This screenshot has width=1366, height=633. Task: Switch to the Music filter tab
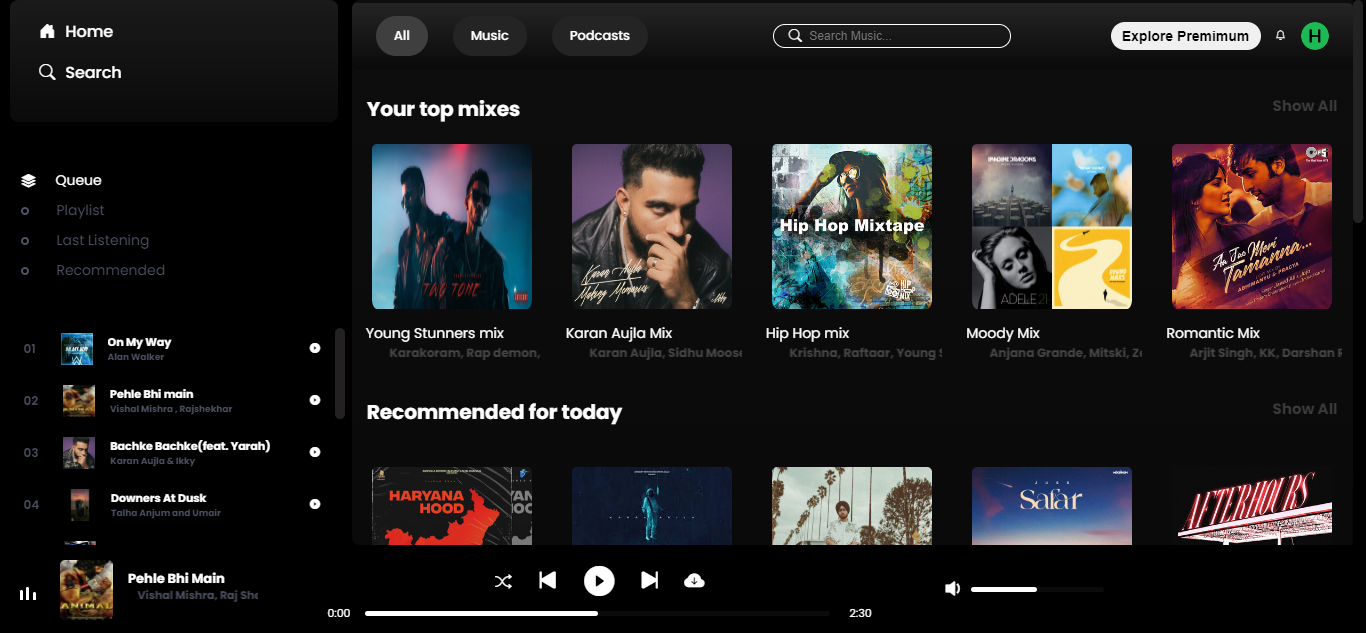pyautogui.click(x=489, y=36)
